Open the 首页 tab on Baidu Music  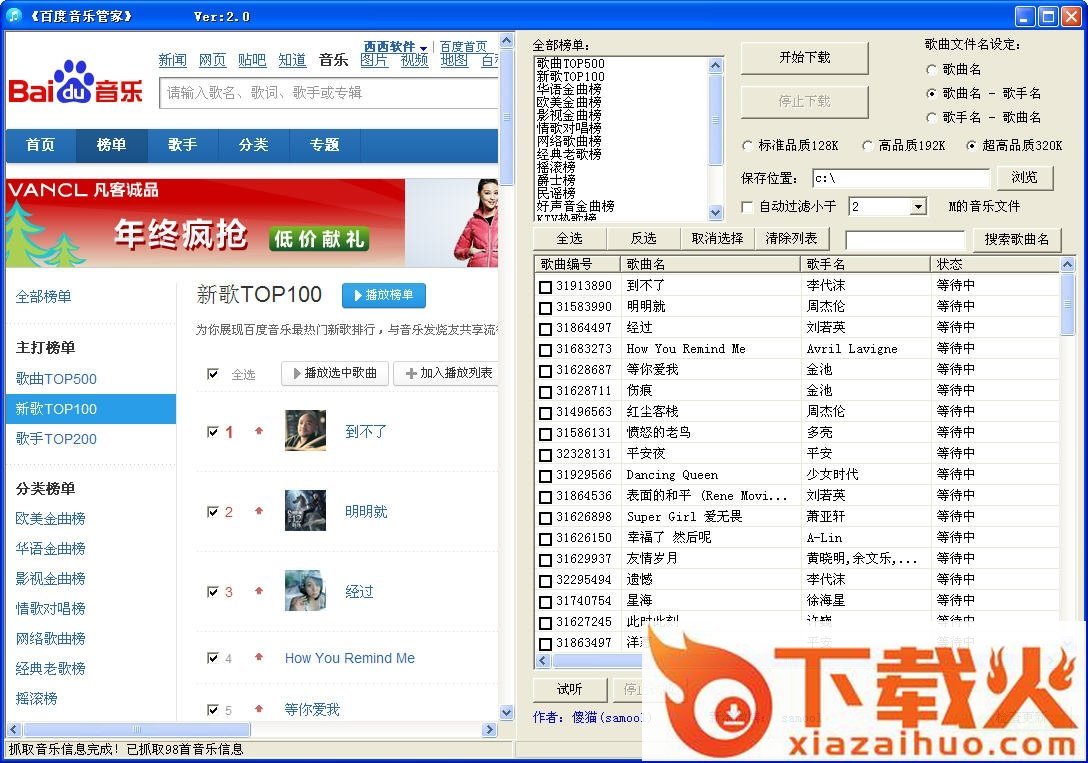[x=41, y=145]
